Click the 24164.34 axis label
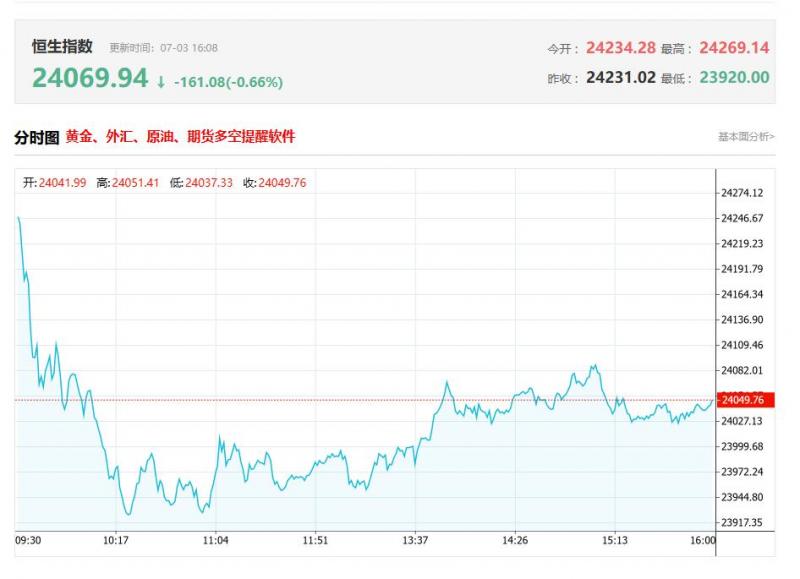800x579 pixels. click(x=742, y=294)
